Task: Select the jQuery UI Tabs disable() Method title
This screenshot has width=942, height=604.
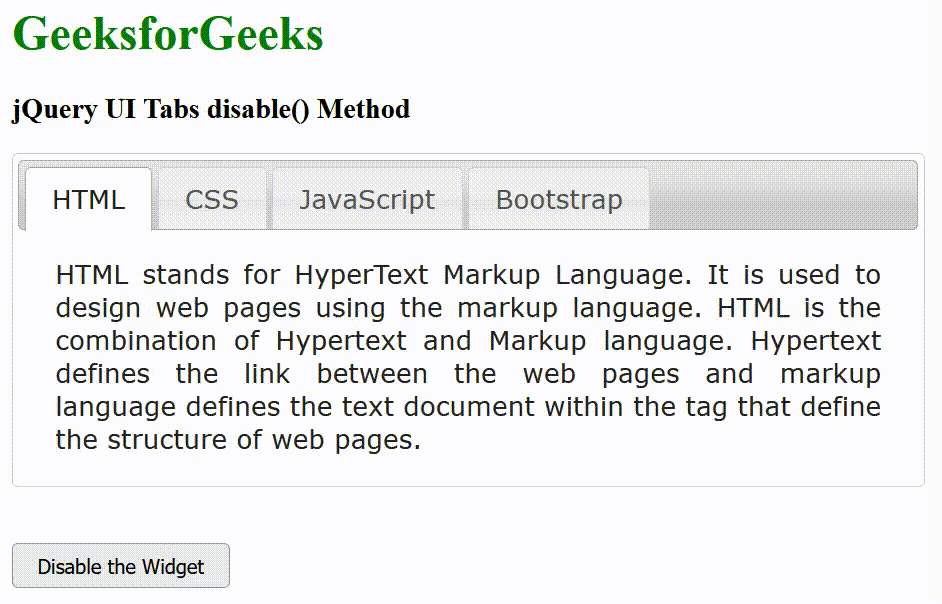Action: 210,109
